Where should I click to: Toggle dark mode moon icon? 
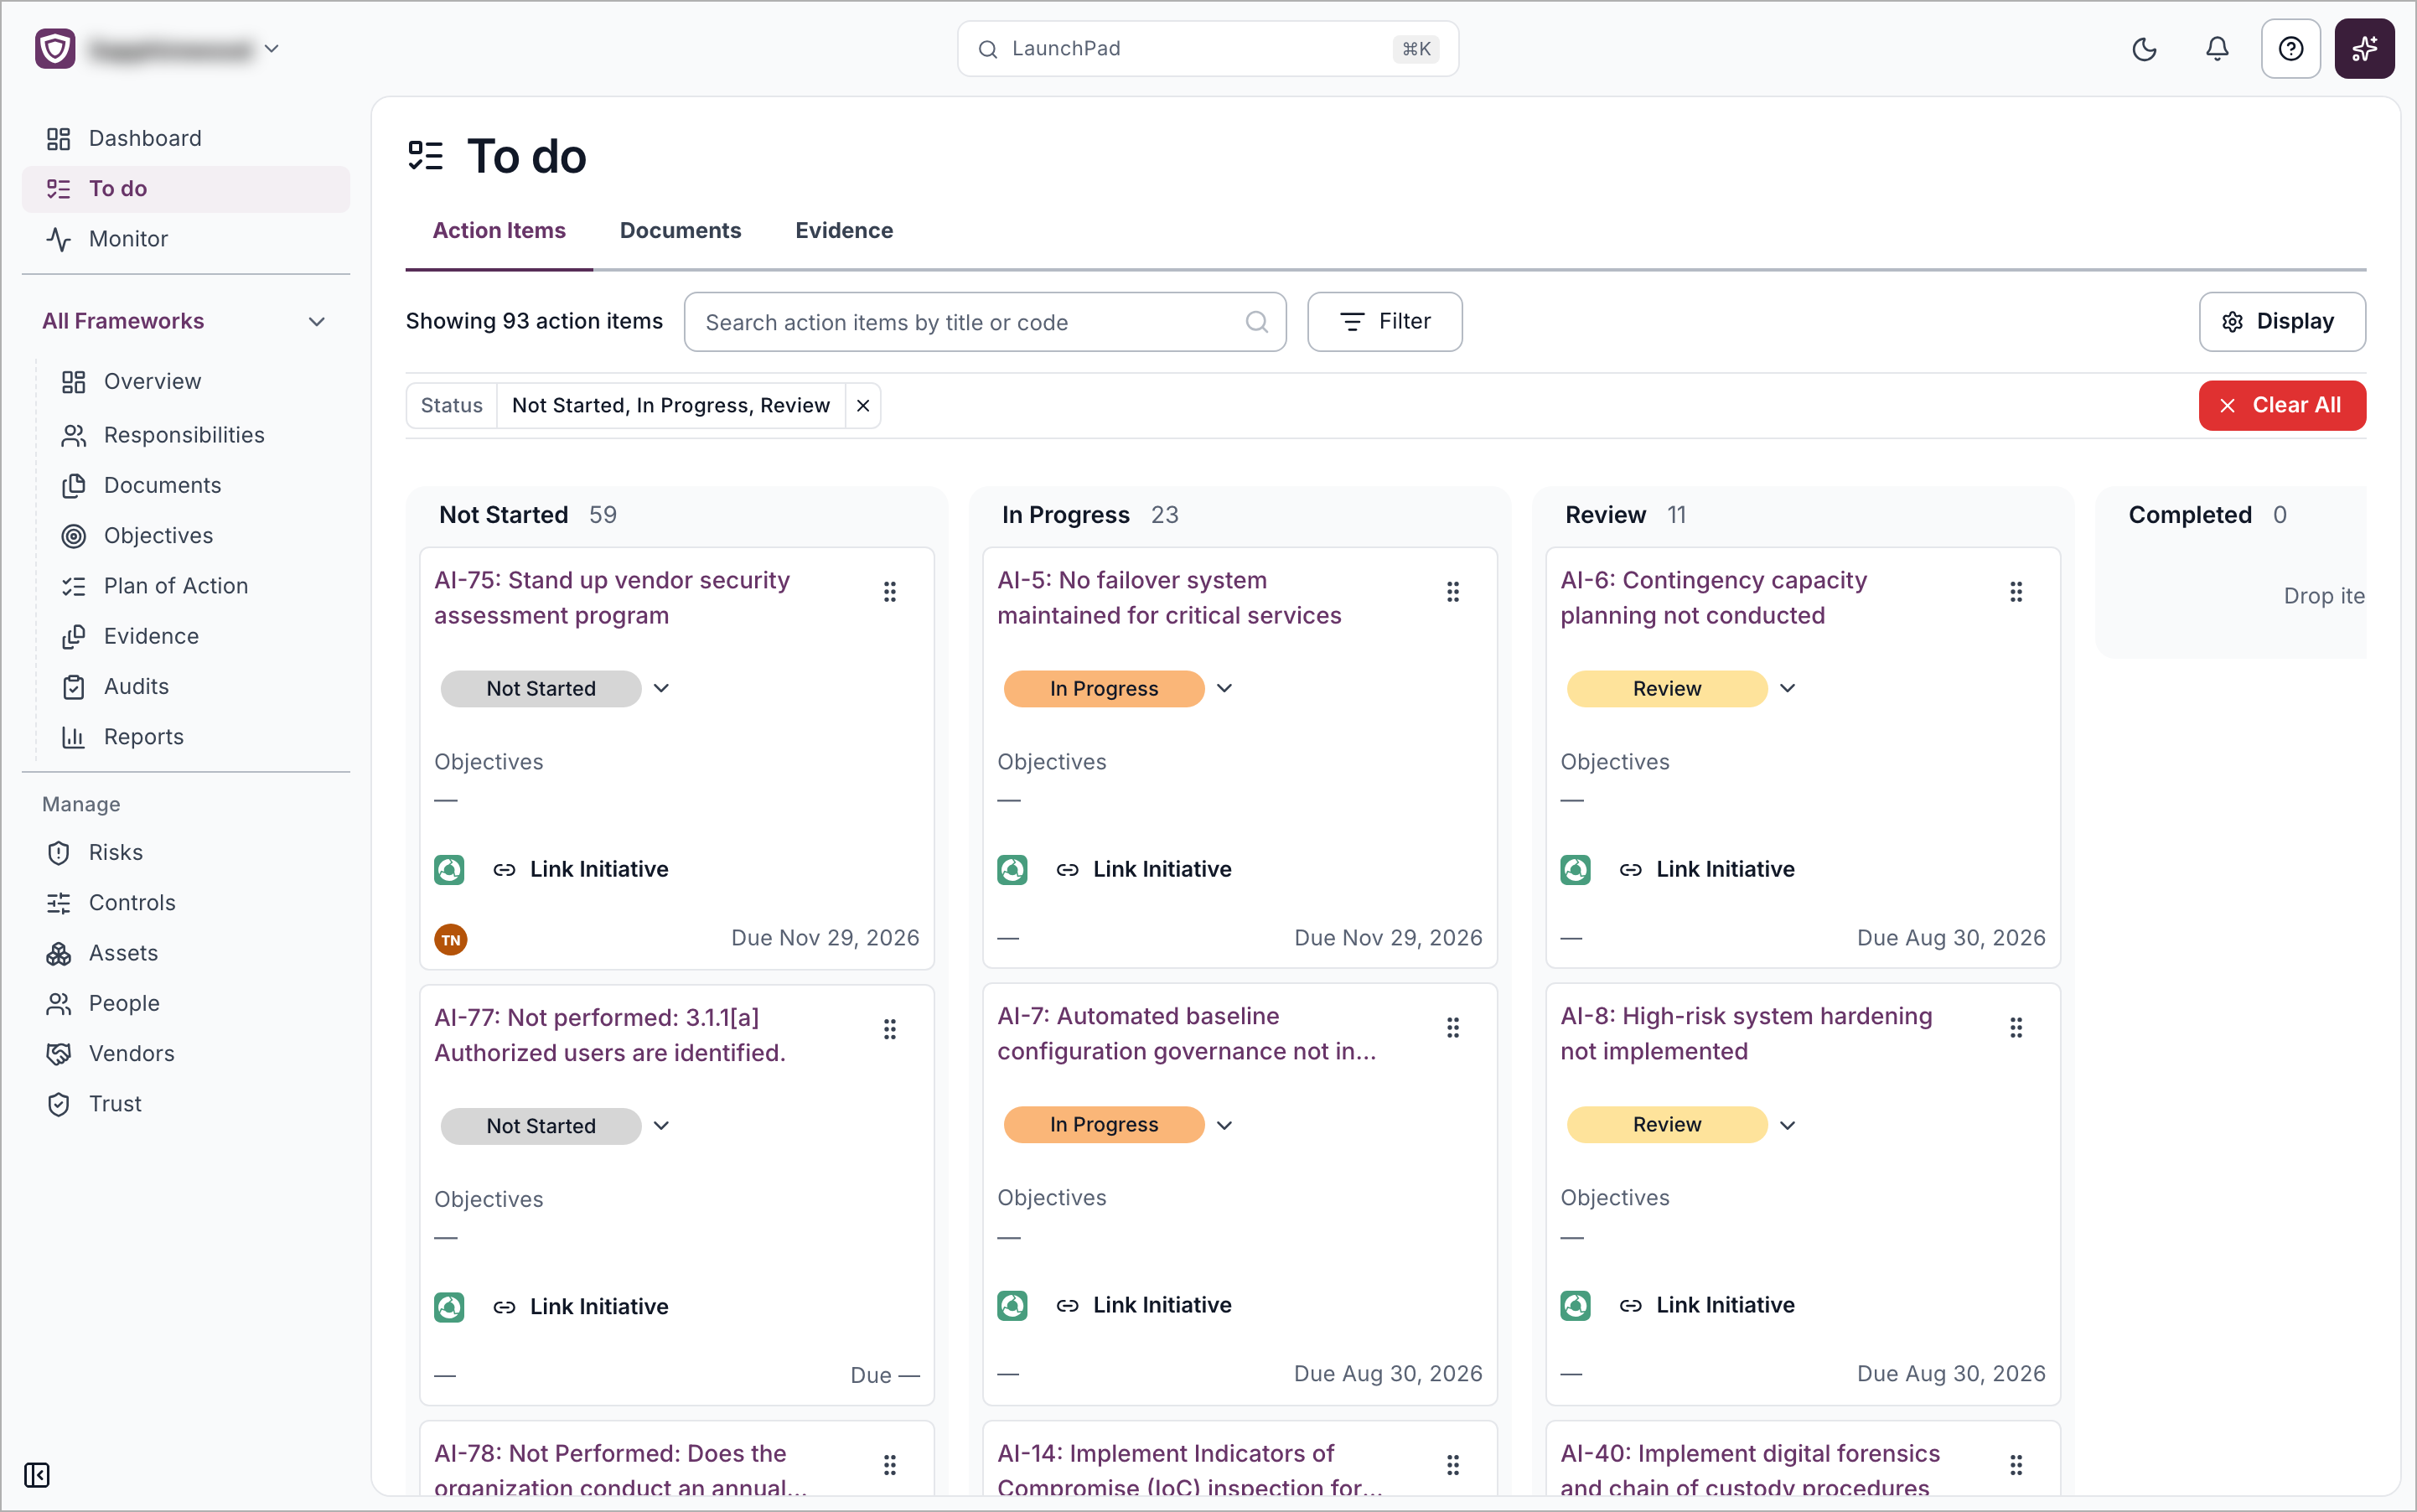2144,49
